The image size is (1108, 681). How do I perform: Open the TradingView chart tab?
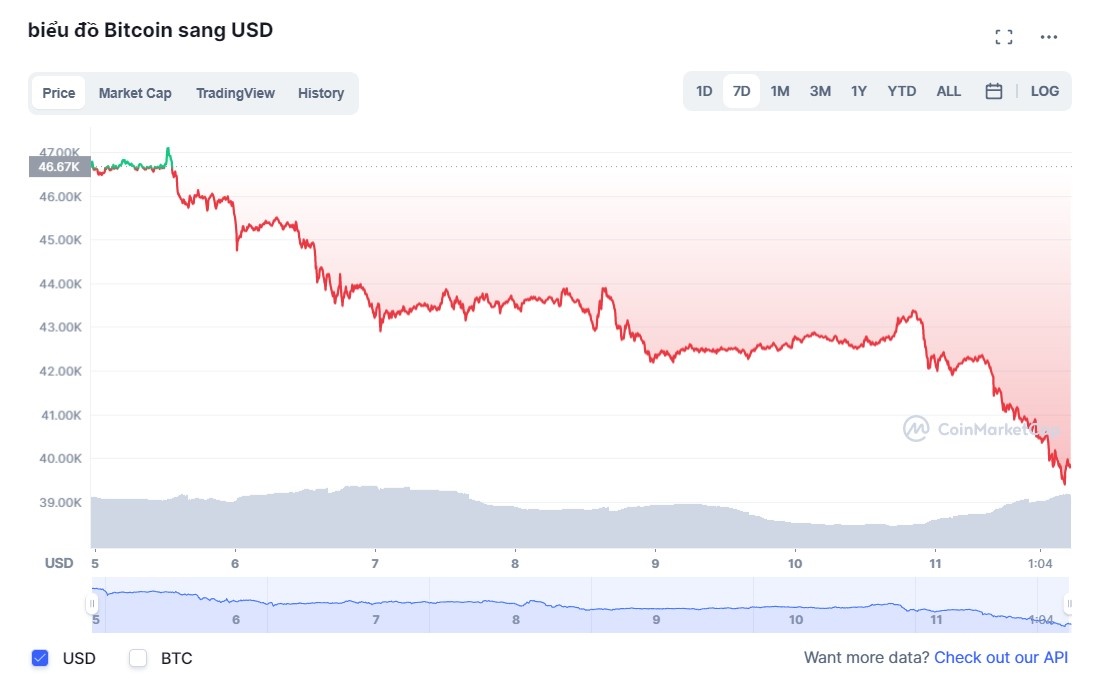pos(235,92)
